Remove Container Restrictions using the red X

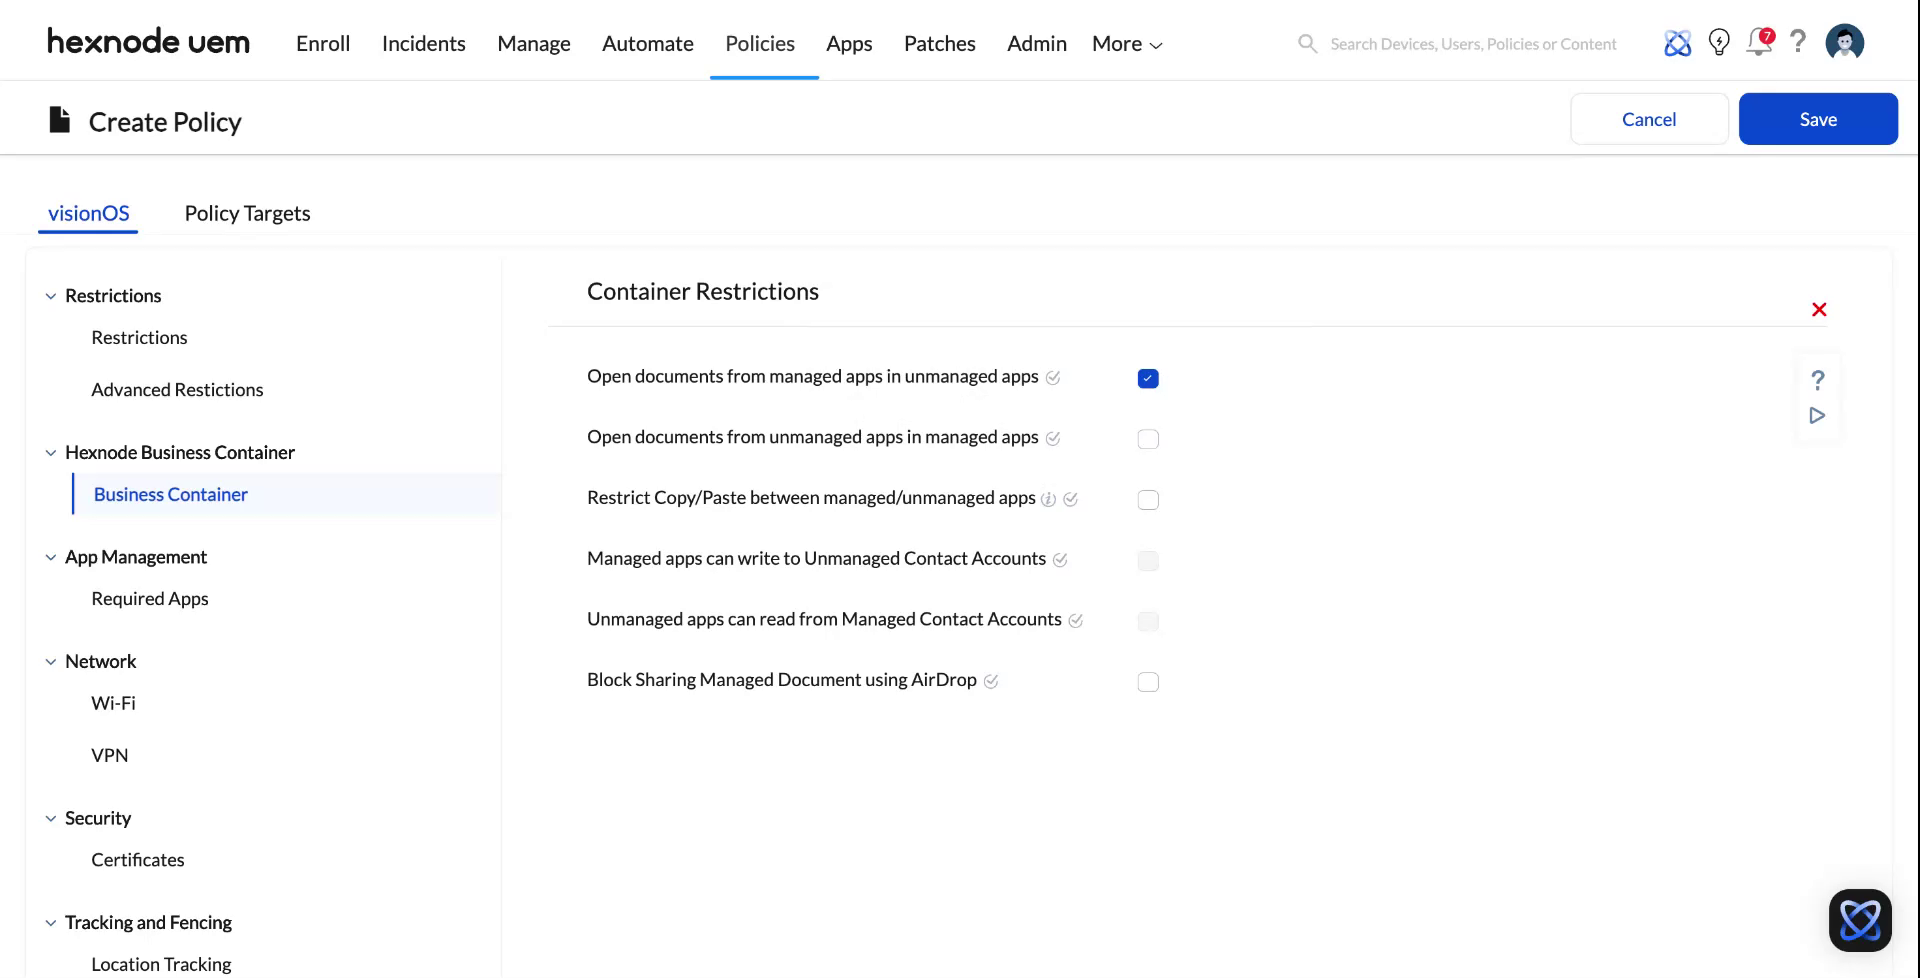pos(1819,309)
